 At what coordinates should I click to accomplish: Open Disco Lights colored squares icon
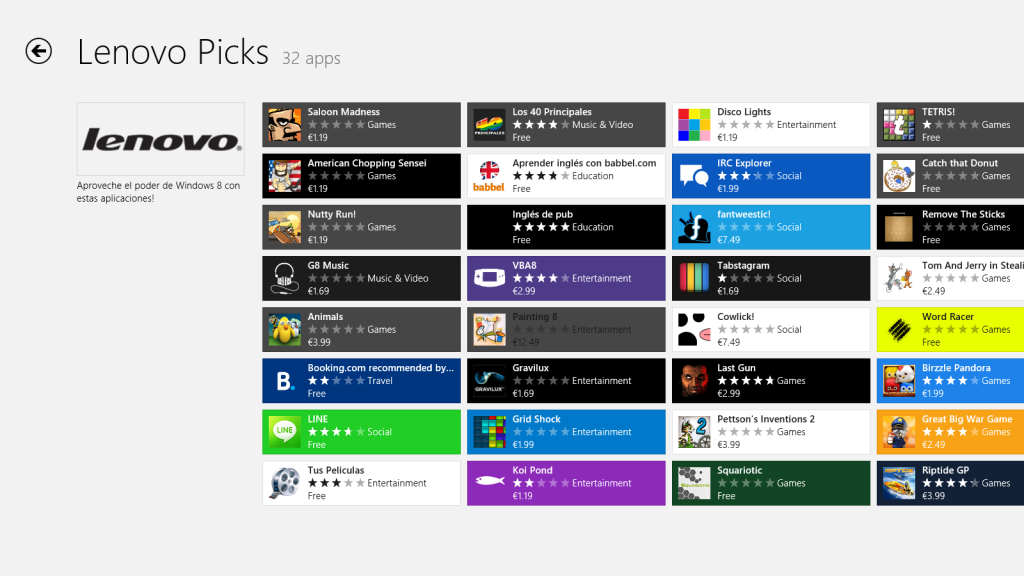pos(694,125)
